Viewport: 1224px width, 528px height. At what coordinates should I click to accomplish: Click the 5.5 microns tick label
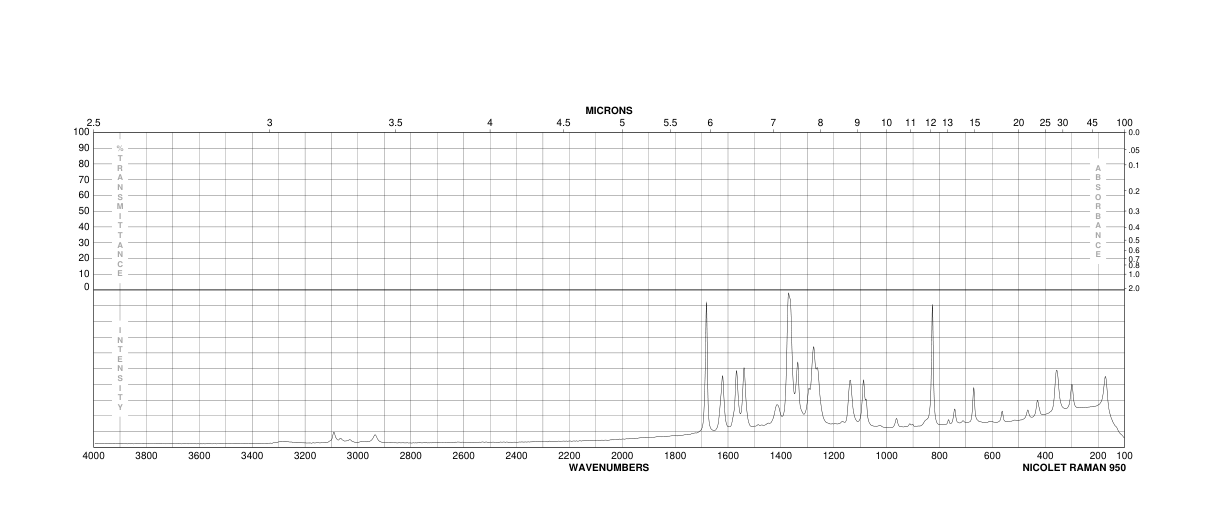coord(670,122)
